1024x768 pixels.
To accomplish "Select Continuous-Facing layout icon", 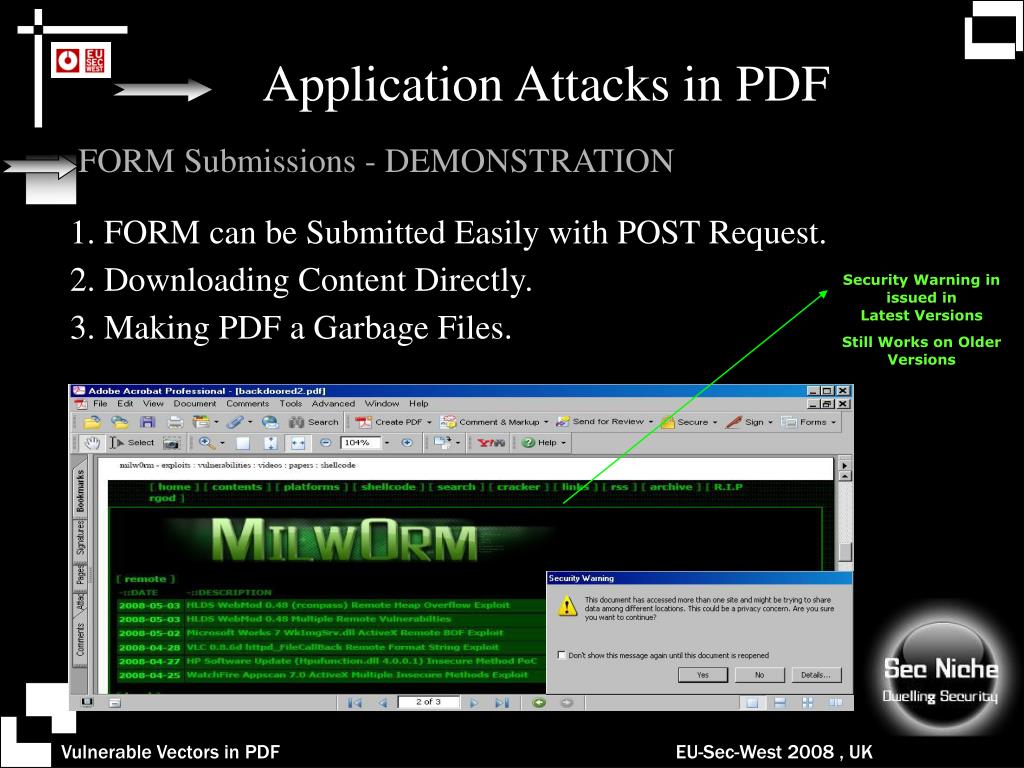I will [808, 703].
